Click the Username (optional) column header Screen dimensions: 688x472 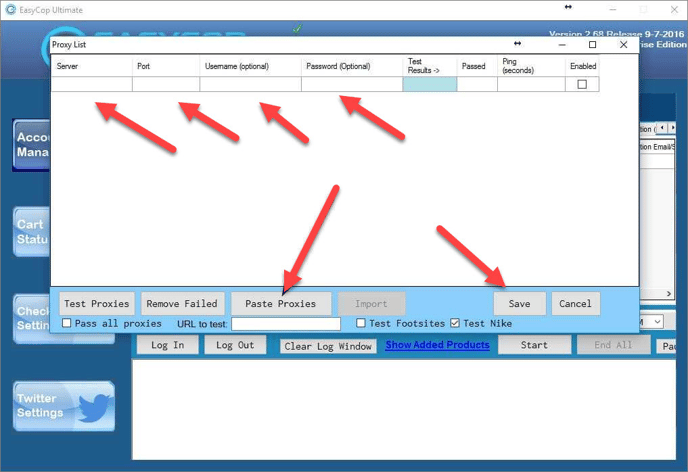click(251, 66)
